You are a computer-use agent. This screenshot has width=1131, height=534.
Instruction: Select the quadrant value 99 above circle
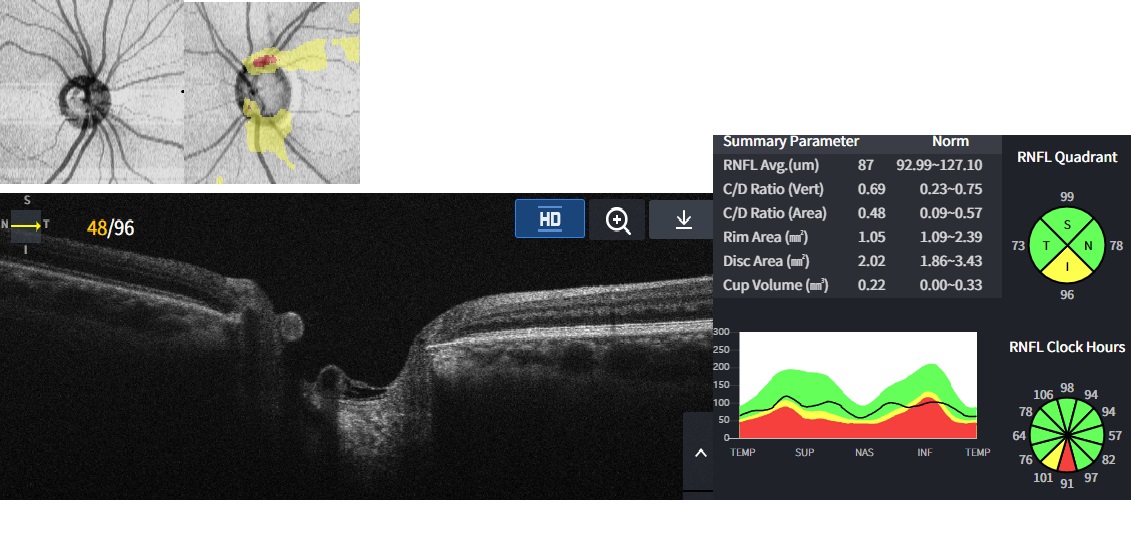click(1068, 197)
